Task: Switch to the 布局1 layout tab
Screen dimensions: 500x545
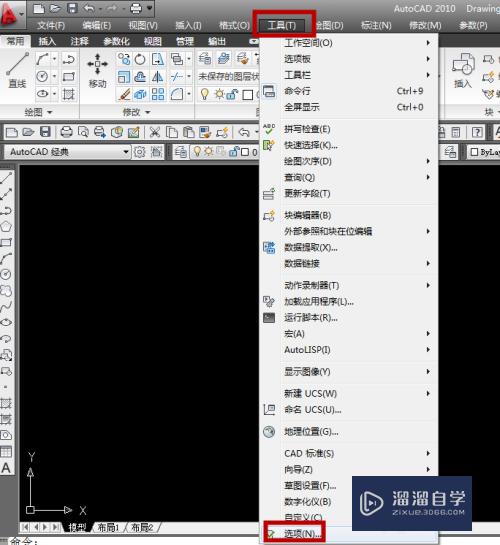Action: click(x=108, y=528)
